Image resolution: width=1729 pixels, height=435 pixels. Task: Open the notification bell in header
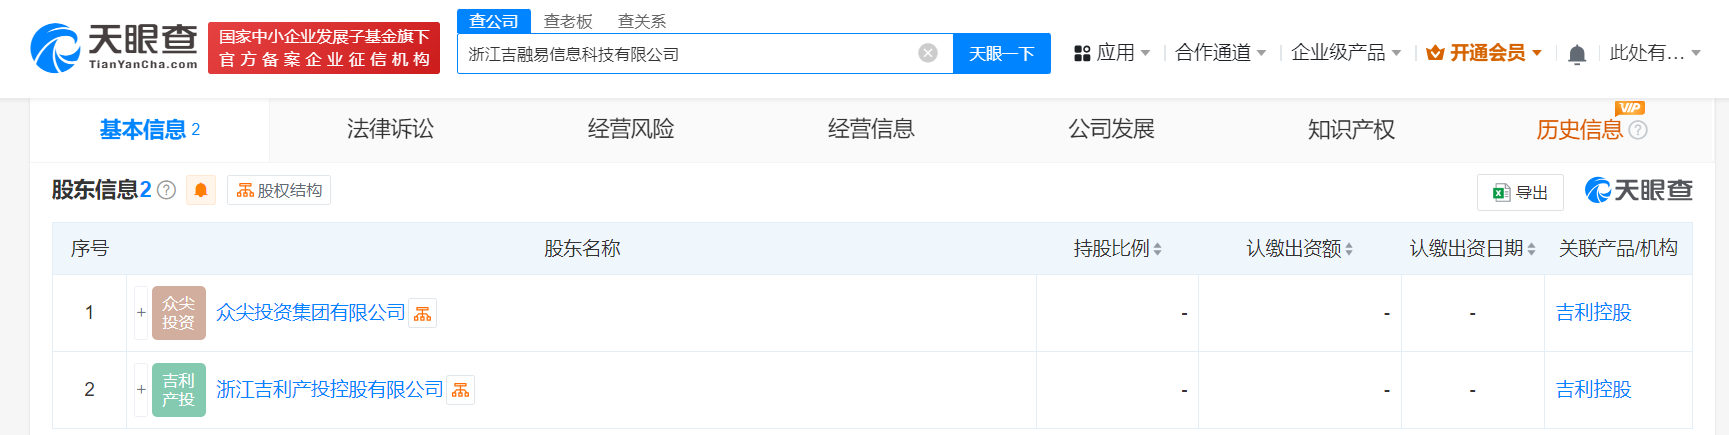point(1577,54)
